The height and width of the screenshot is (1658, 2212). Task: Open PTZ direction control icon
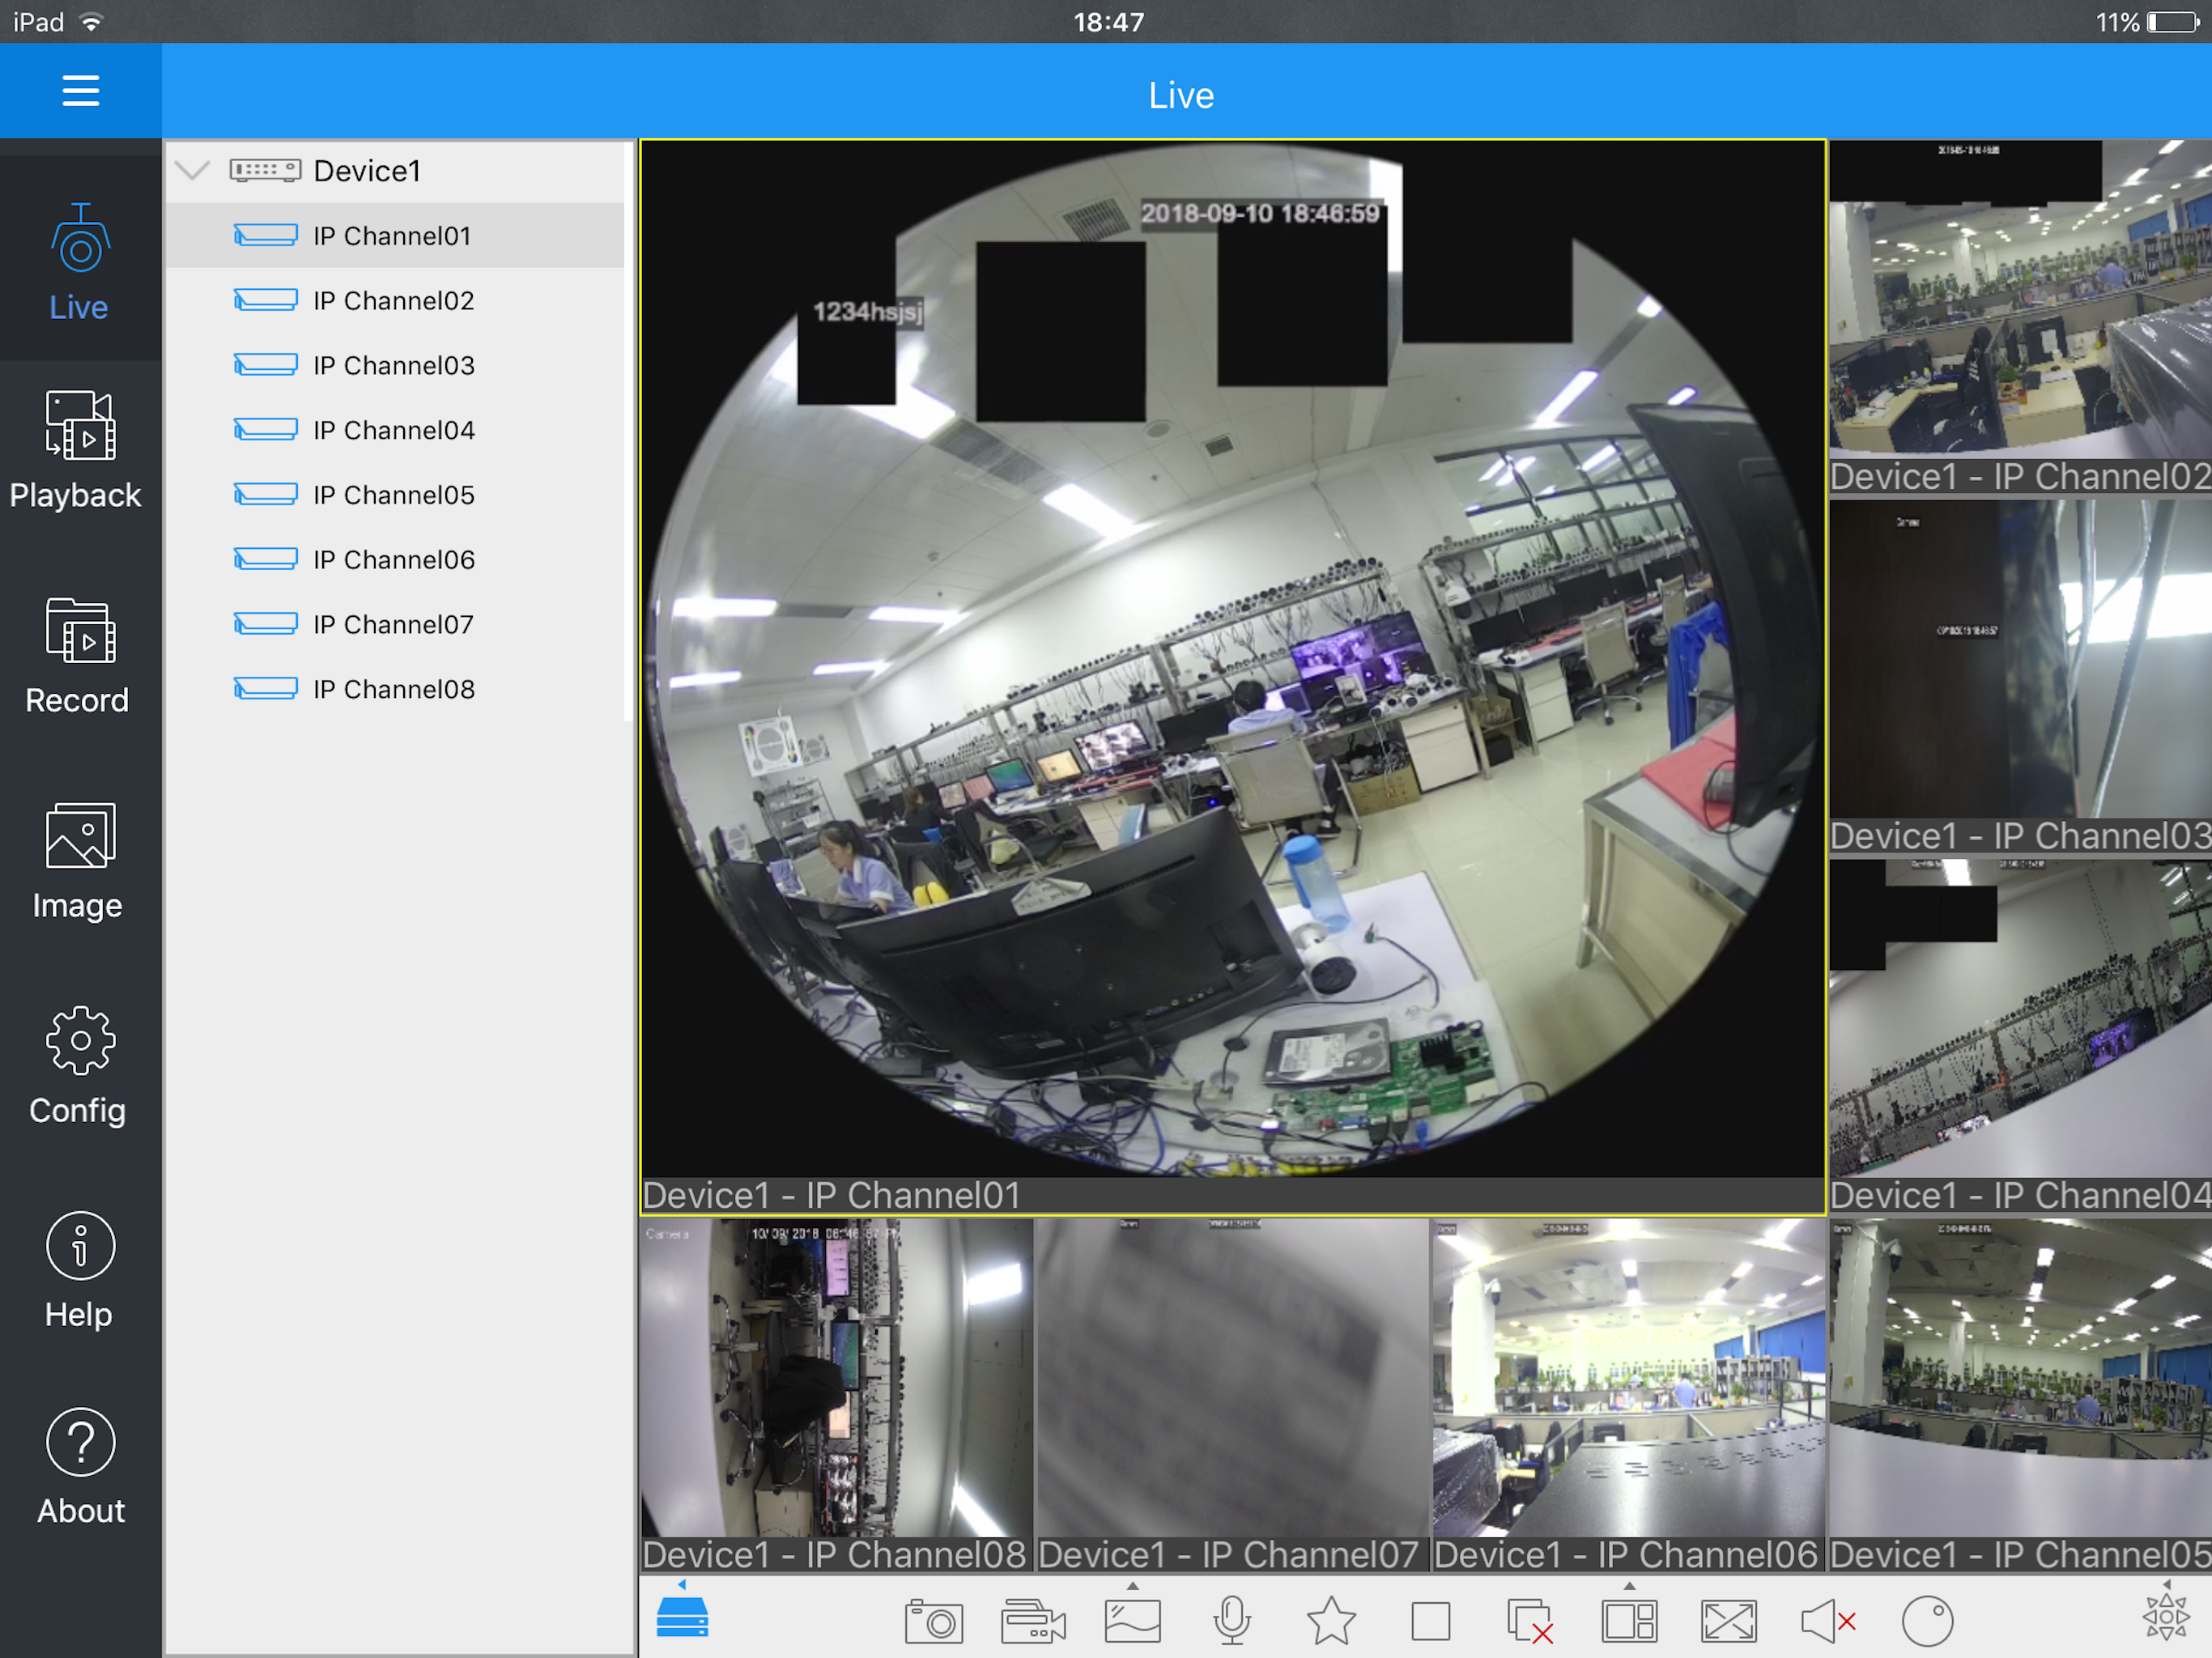2165,1617
